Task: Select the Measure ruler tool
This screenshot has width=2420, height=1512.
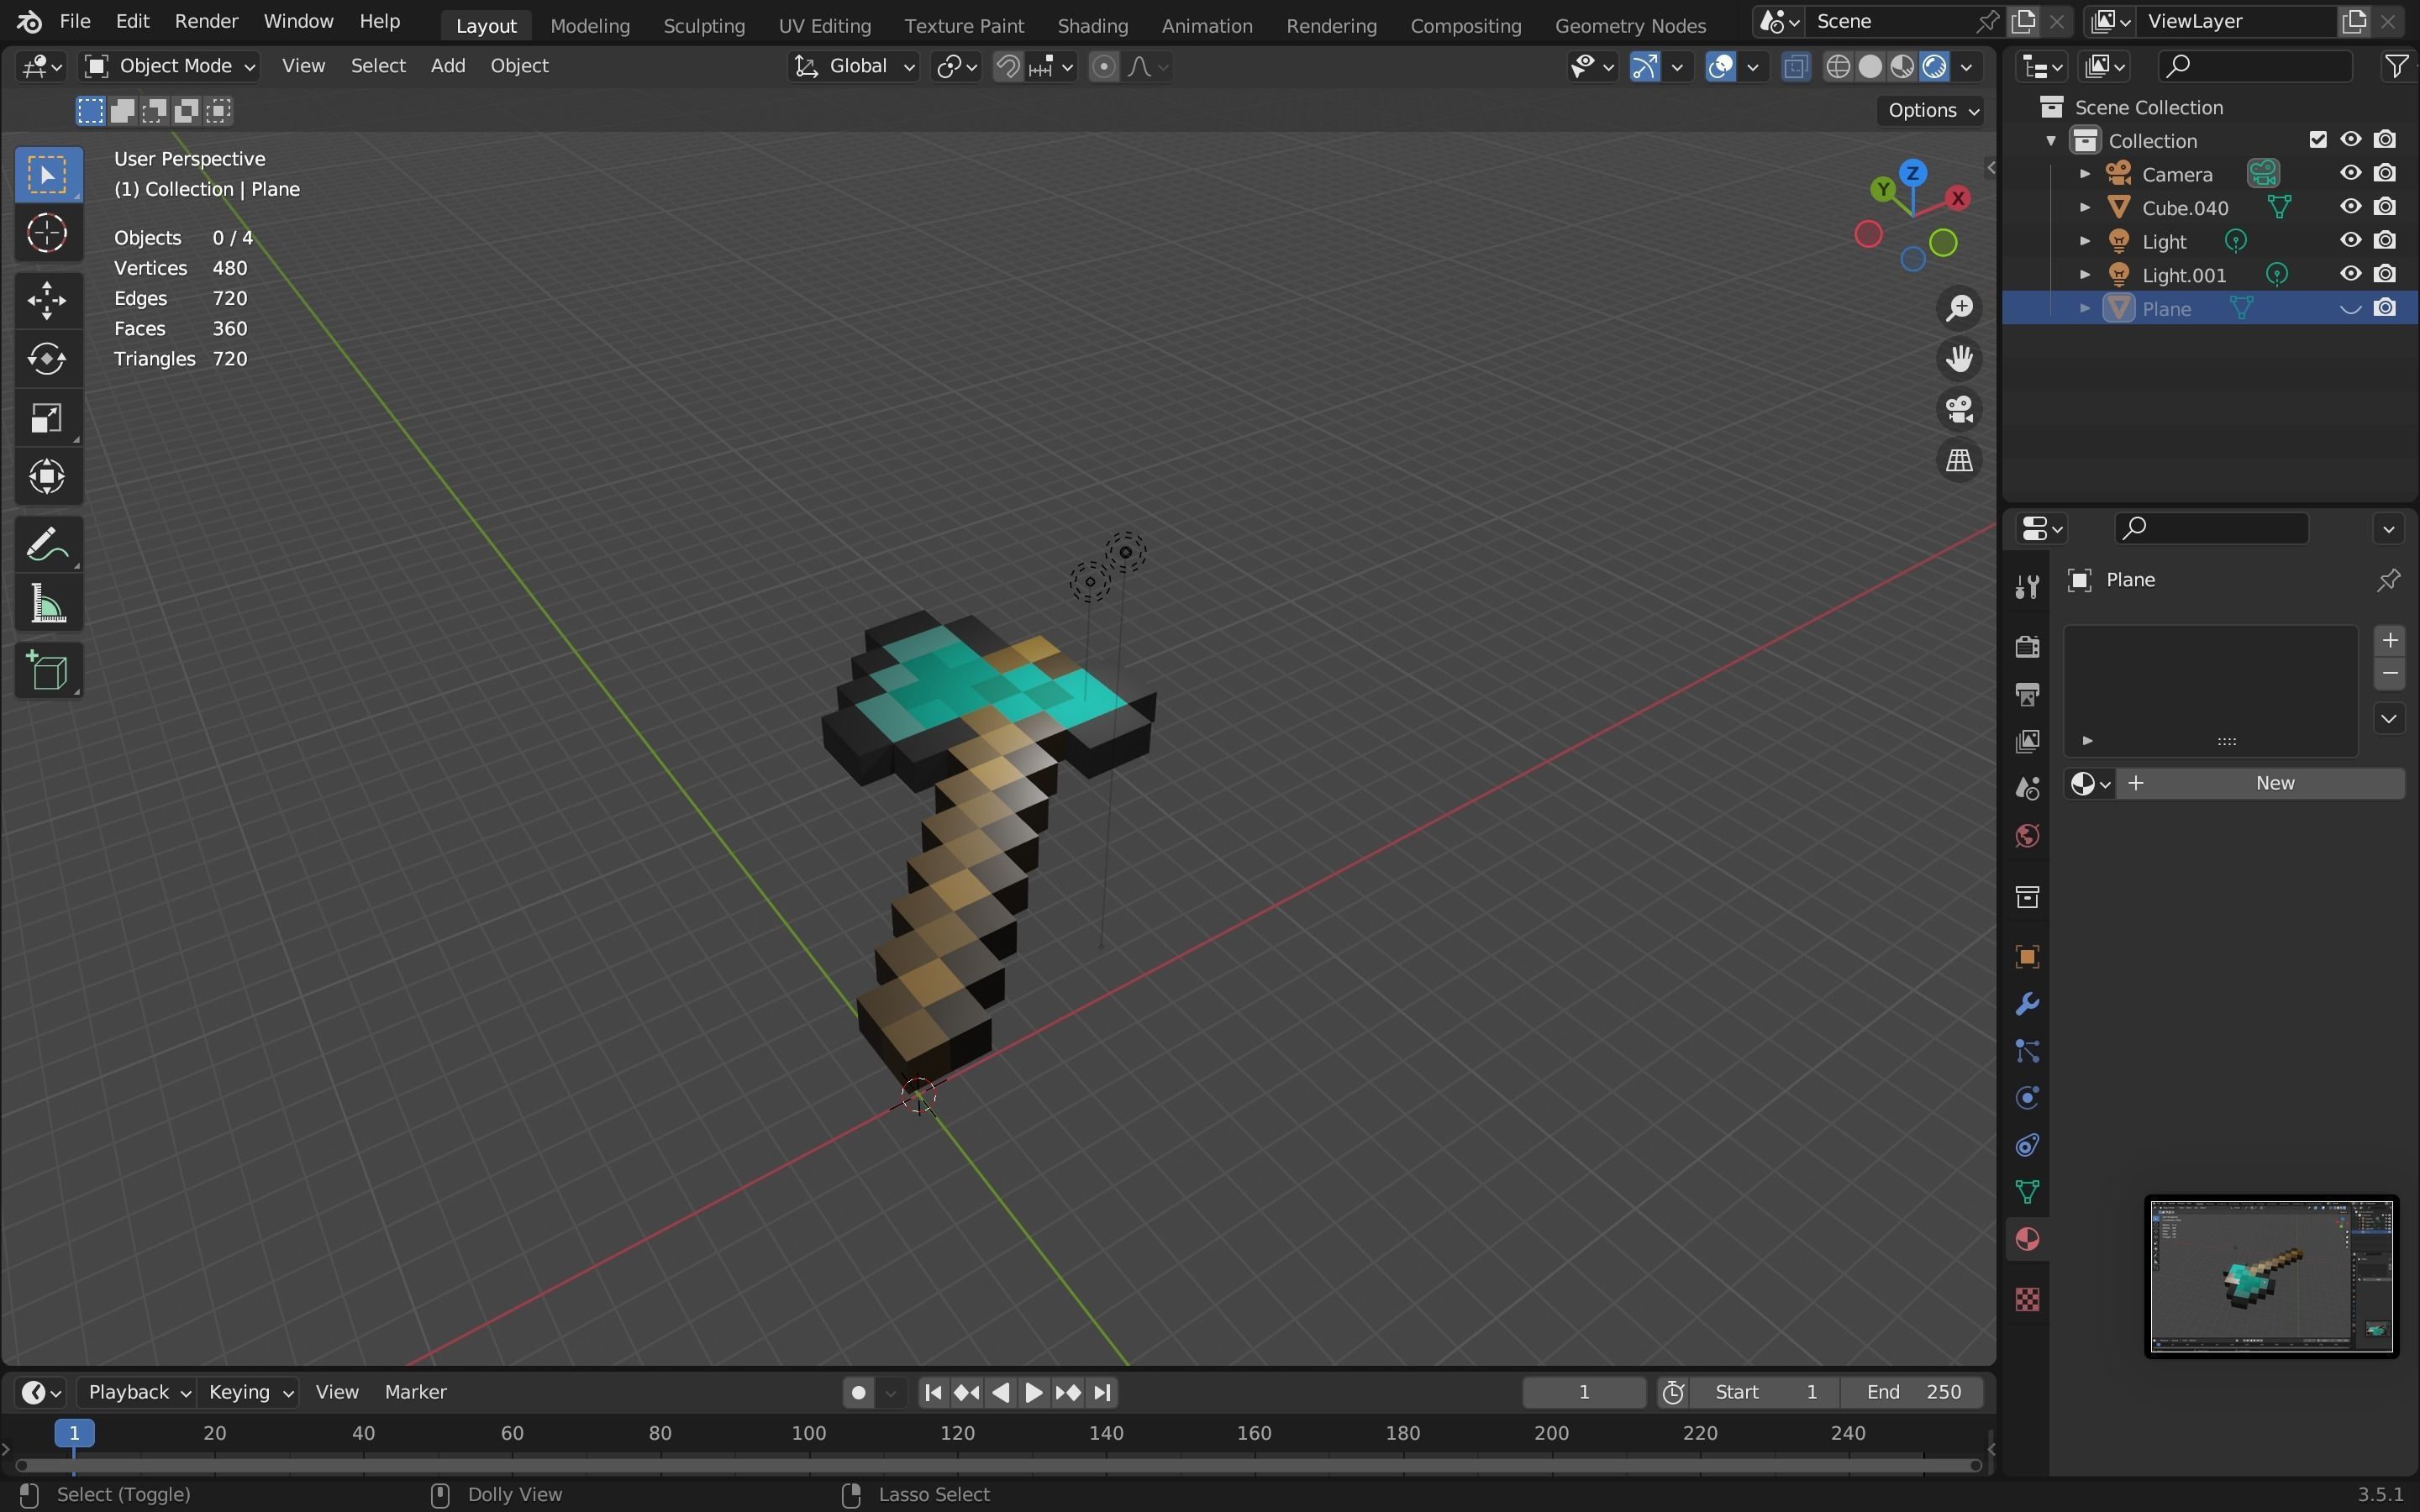Action: (x=47, y=604)
